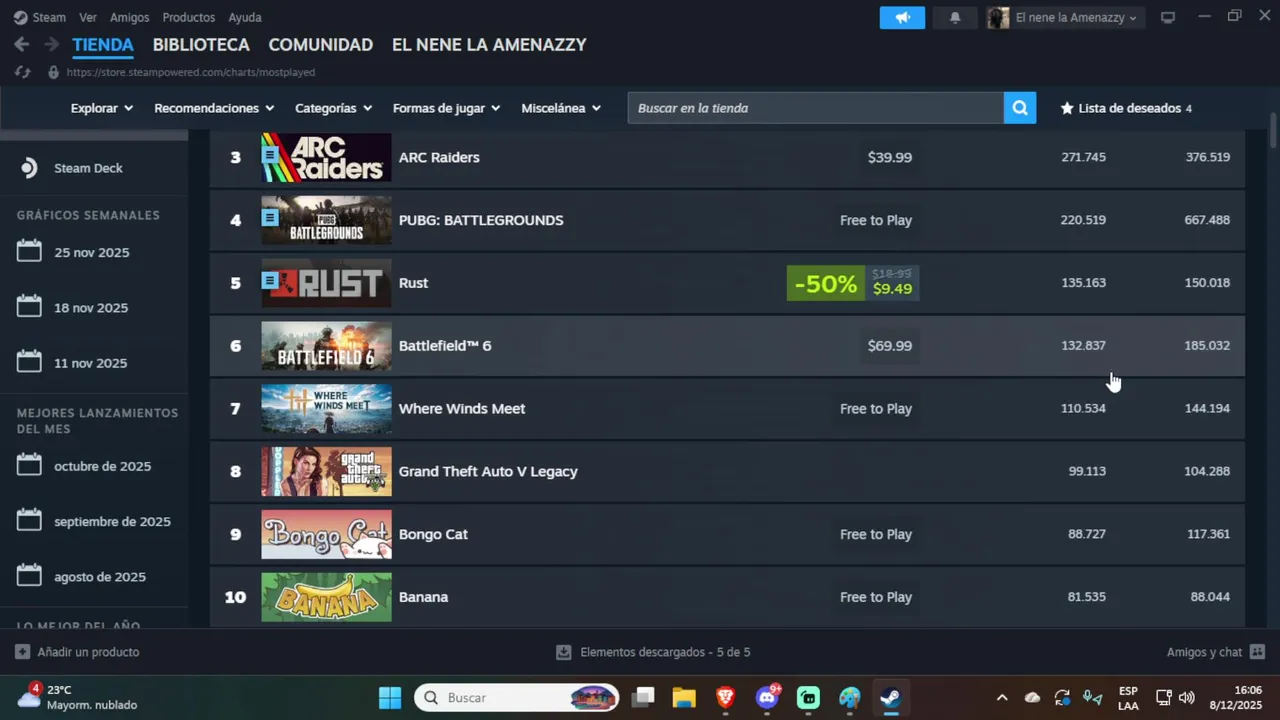Screen dimensions: 1280x720
Task: Click the Rust -50% discount badge
Action: pos(825,283)
